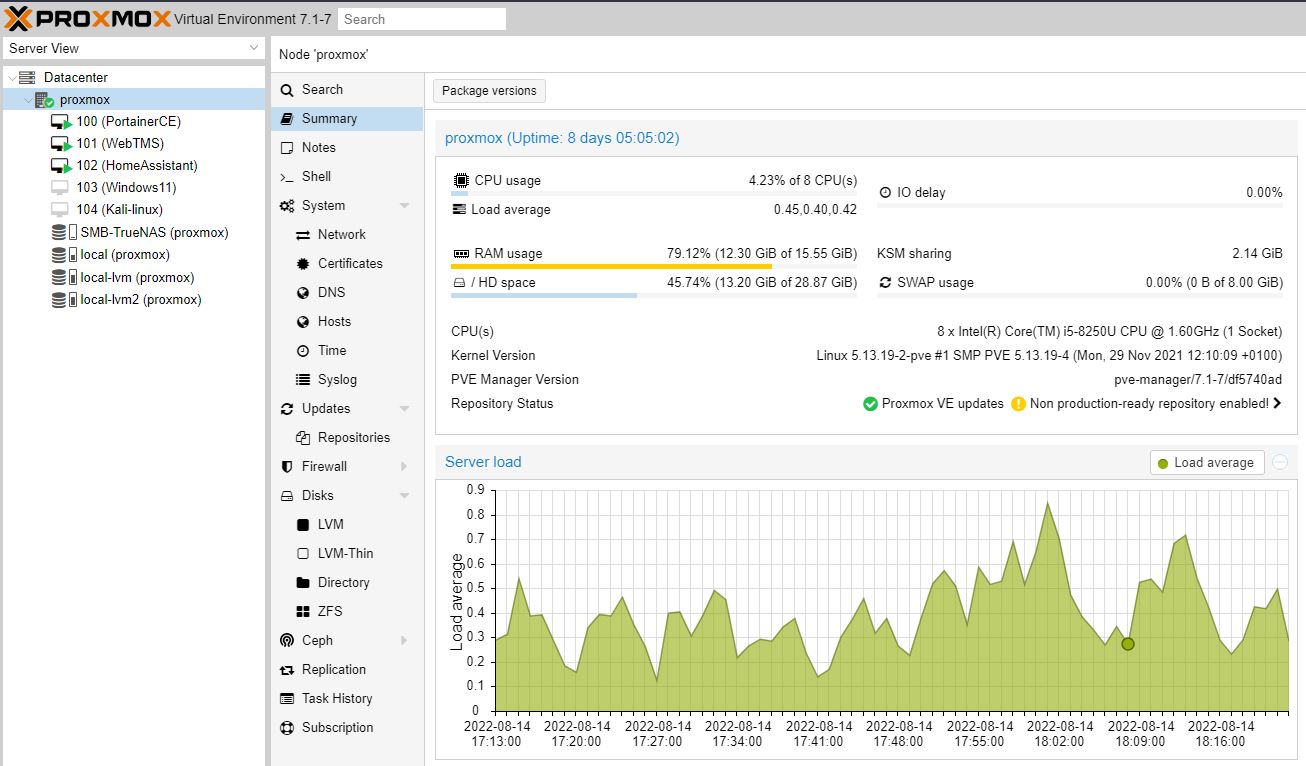Click the Search magnifier icon in node menu
Image resolution: width=1306 pixels, height=766 pixels.
(287, 90)
